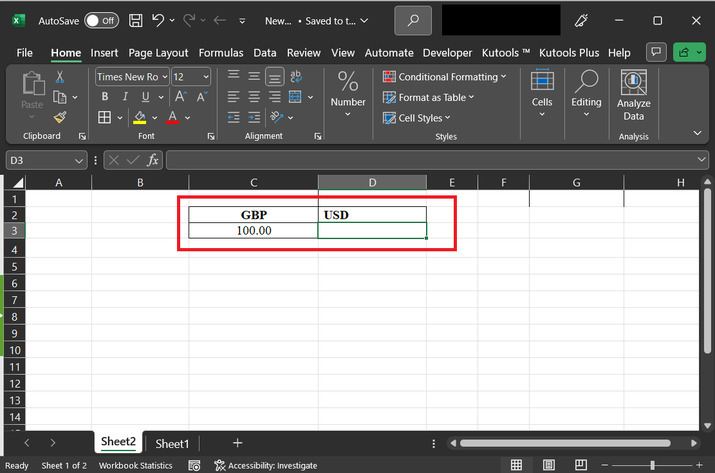Open Format as Table gallery

[429, 97]
